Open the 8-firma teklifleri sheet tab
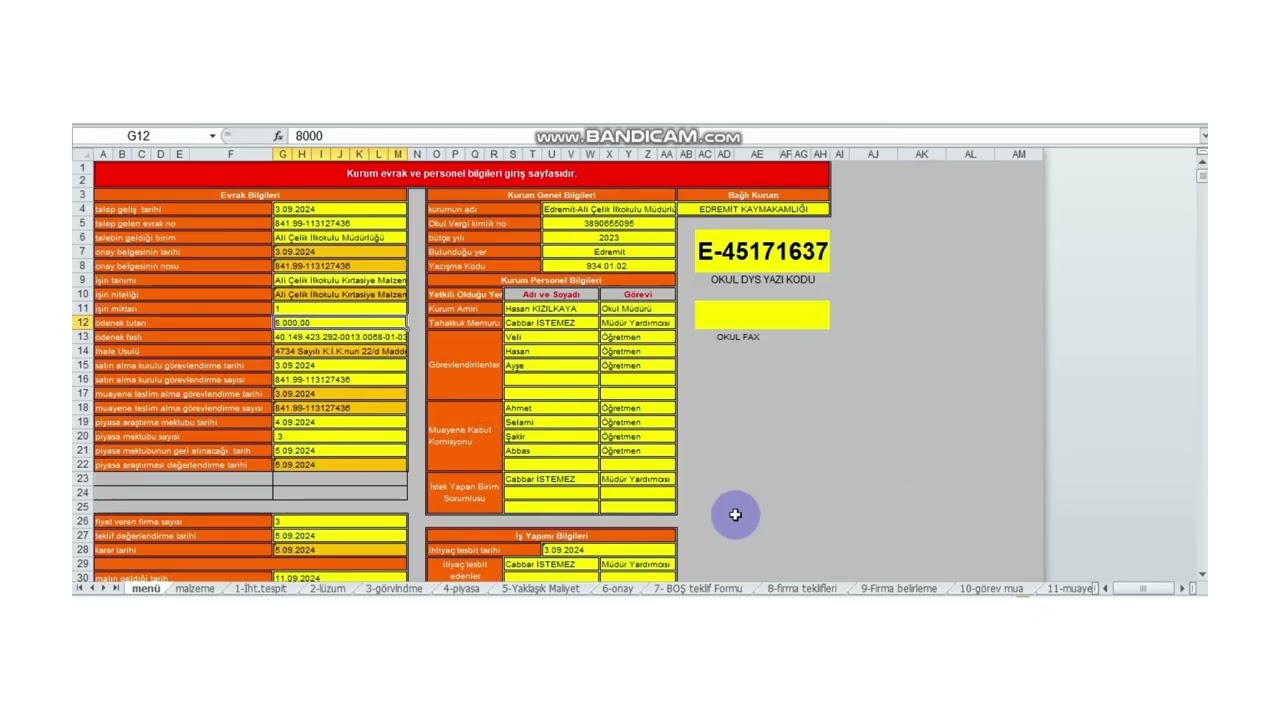Image resolution: width=1280 pixels, height=720 pixels. click(x=802, y=588)
